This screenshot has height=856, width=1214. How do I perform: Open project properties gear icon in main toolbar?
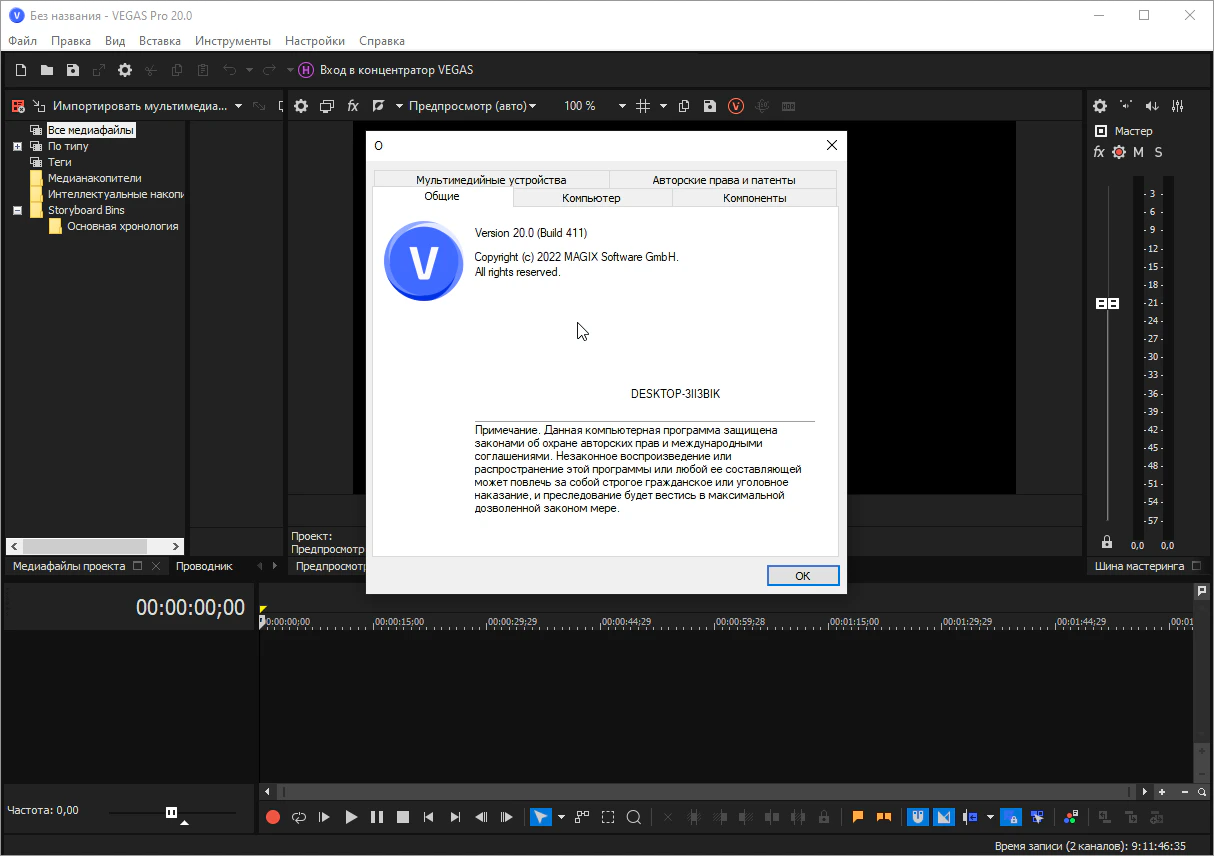point(125,70)
